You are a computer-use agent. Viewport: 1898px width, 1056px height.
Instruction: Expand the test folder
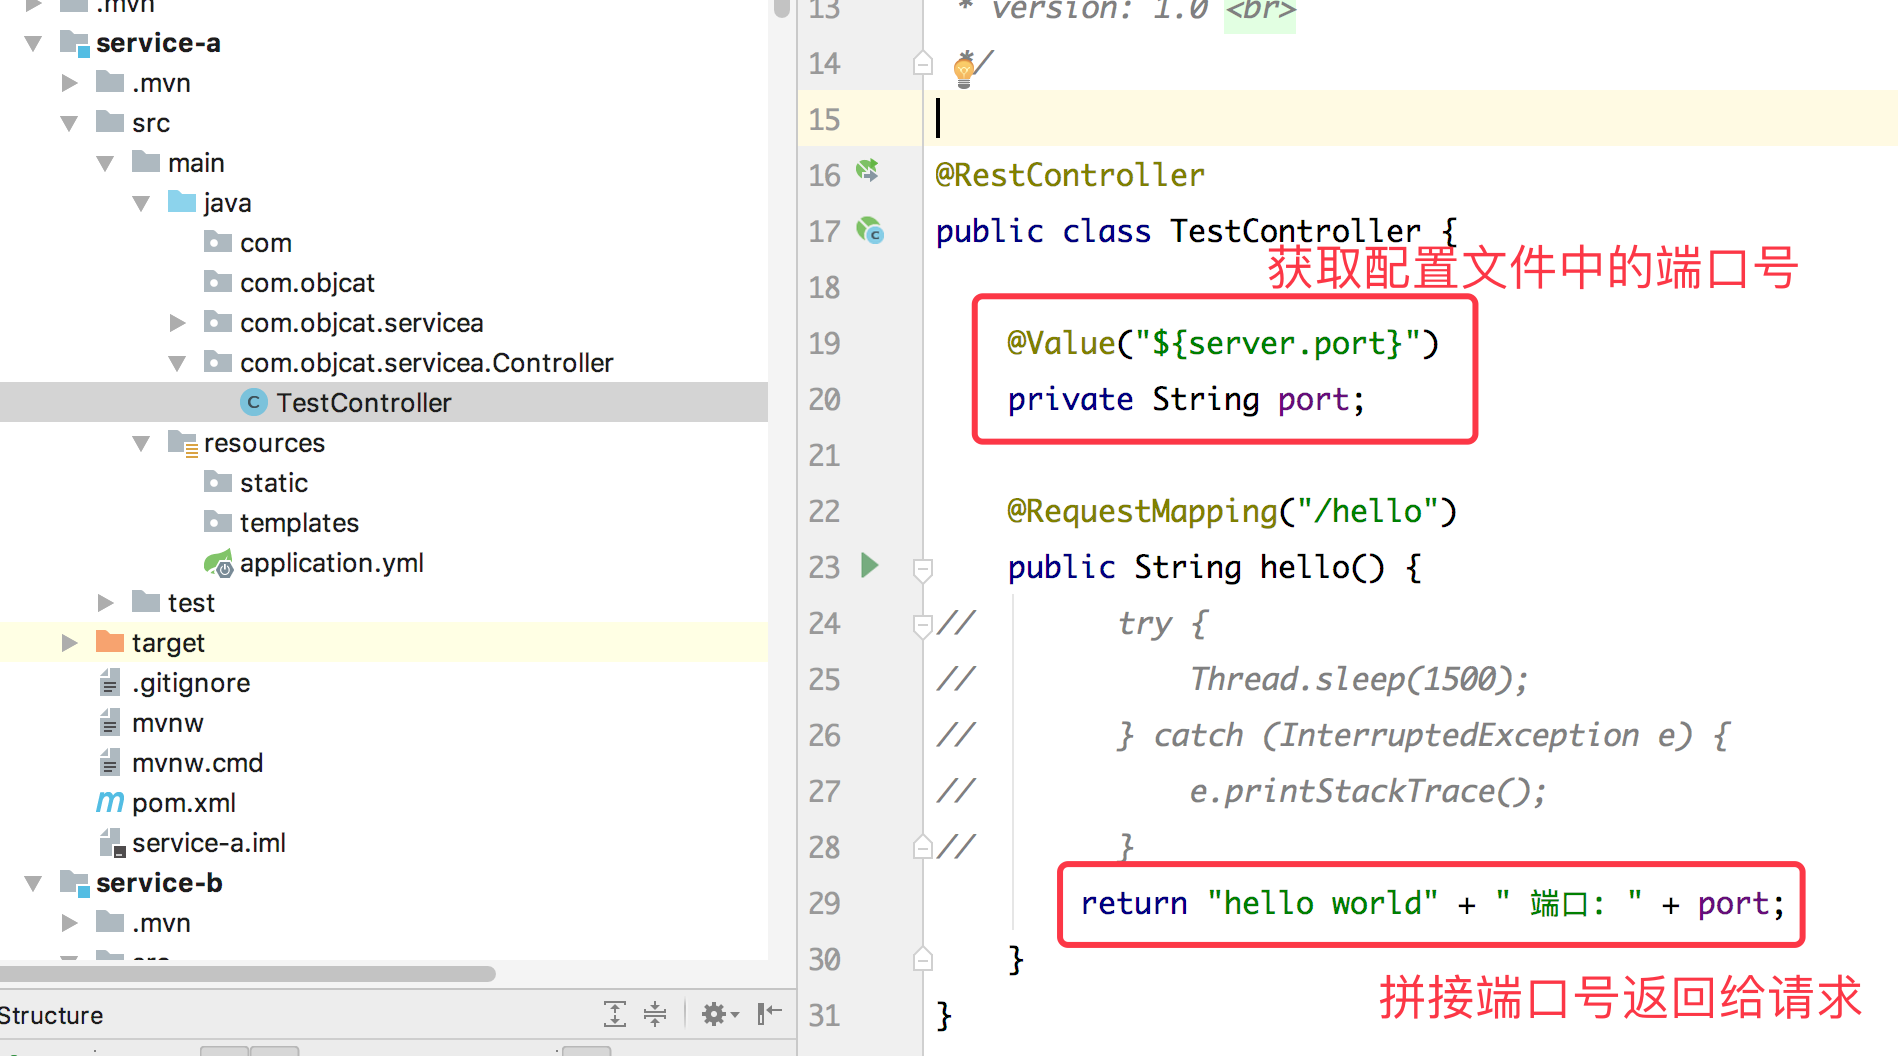(105, 603)
